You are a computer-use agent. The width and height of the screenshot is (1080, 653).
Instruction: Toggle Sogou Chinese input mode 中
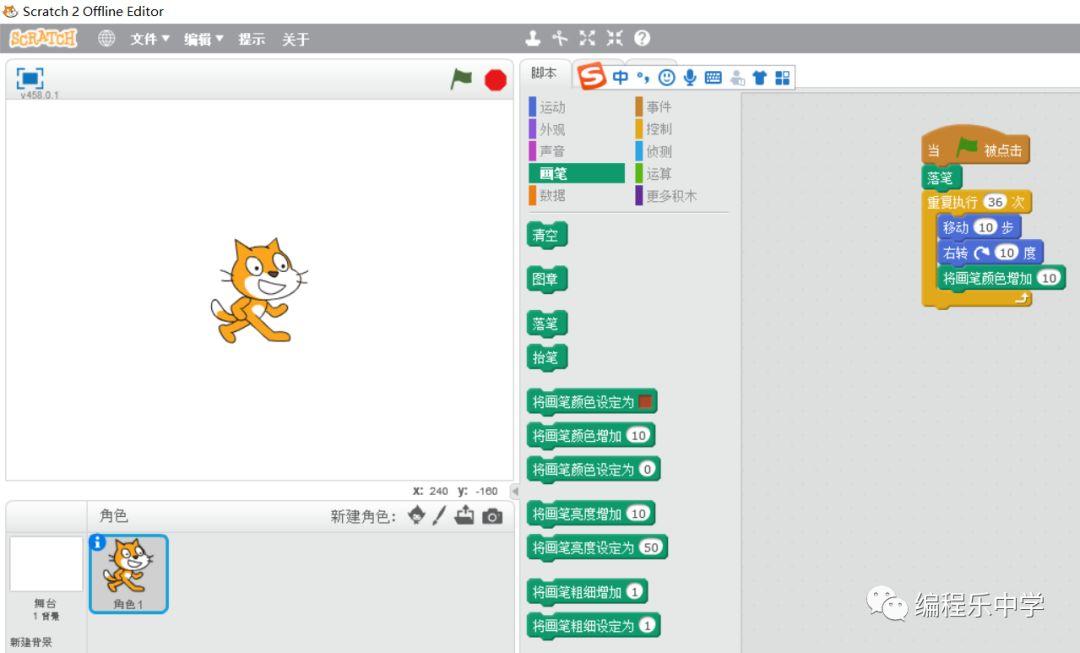(x=620, y=77)
